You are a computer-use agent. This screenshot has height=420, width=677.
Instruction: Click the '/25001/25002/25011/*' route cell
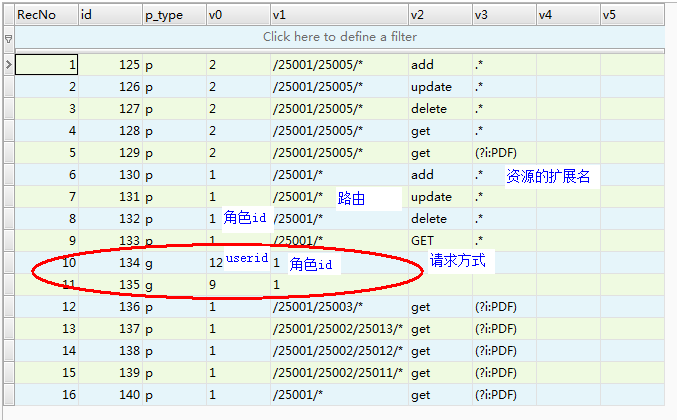point(339,373)
